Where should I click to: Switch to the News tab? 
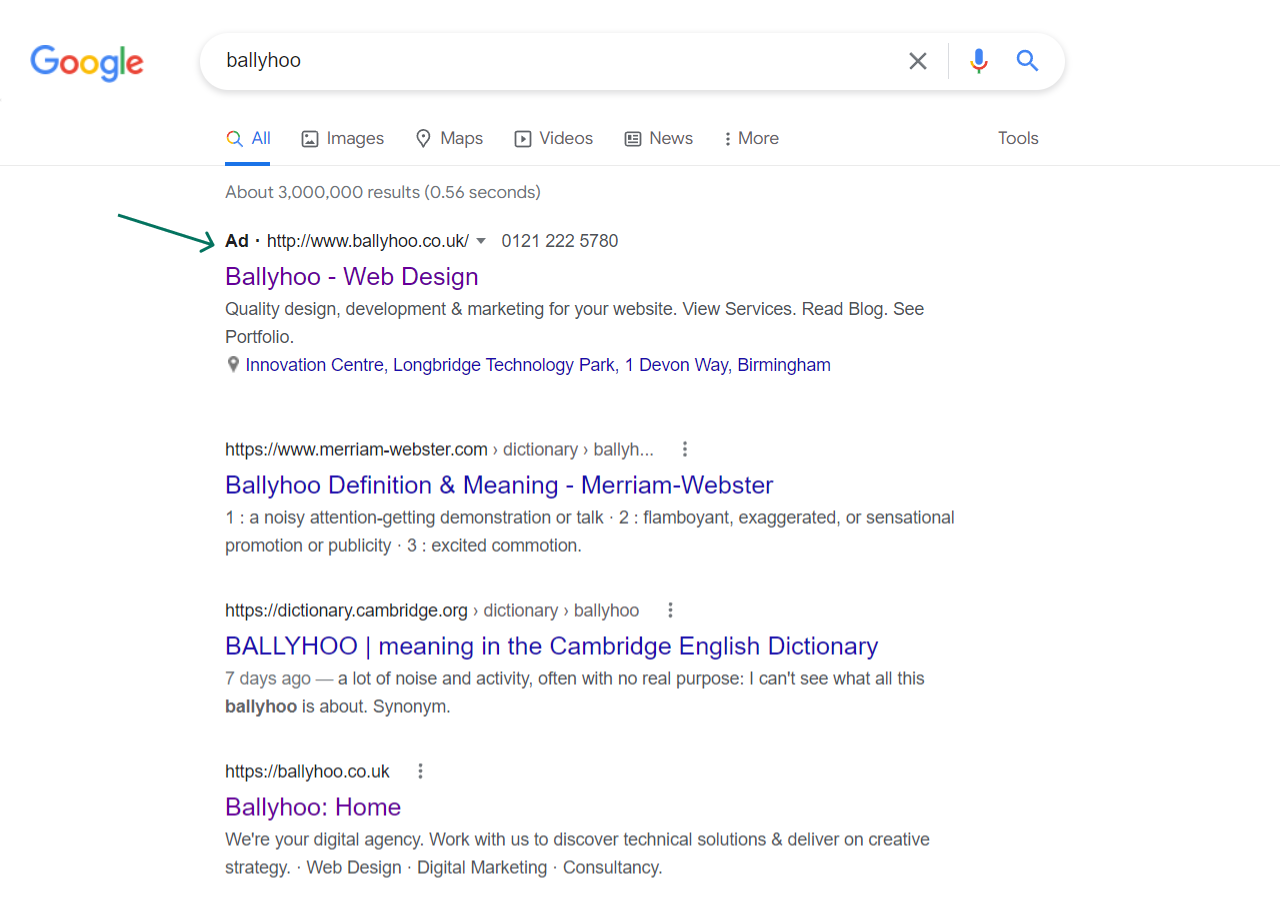658,138
